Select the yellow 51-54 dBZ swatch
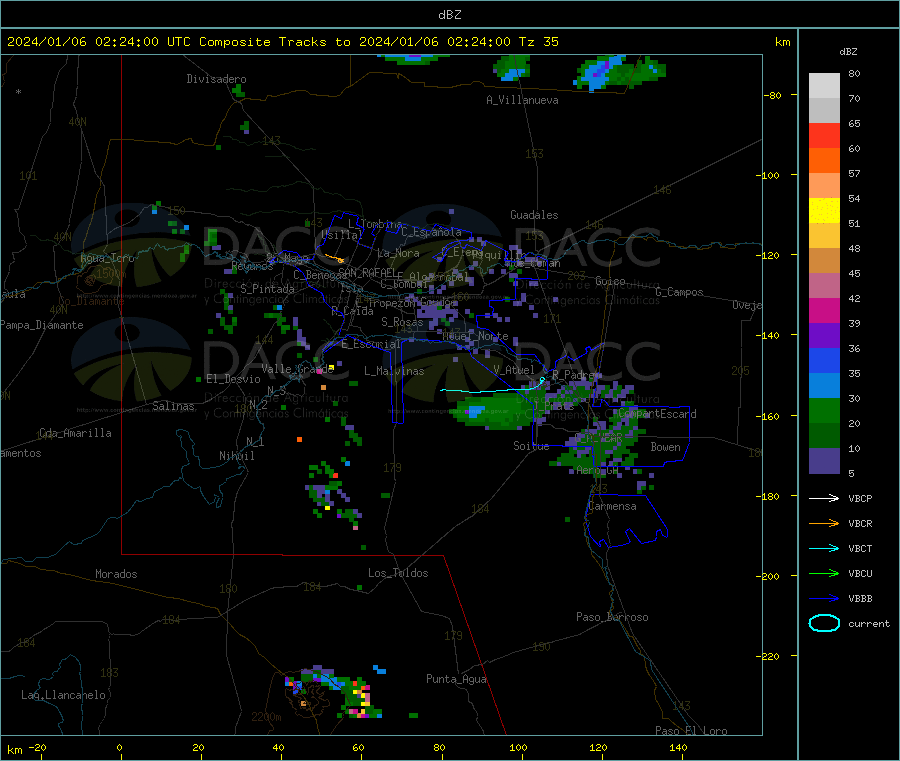The height and width of the screenshot is (761, 900). (x=824, y=211)
